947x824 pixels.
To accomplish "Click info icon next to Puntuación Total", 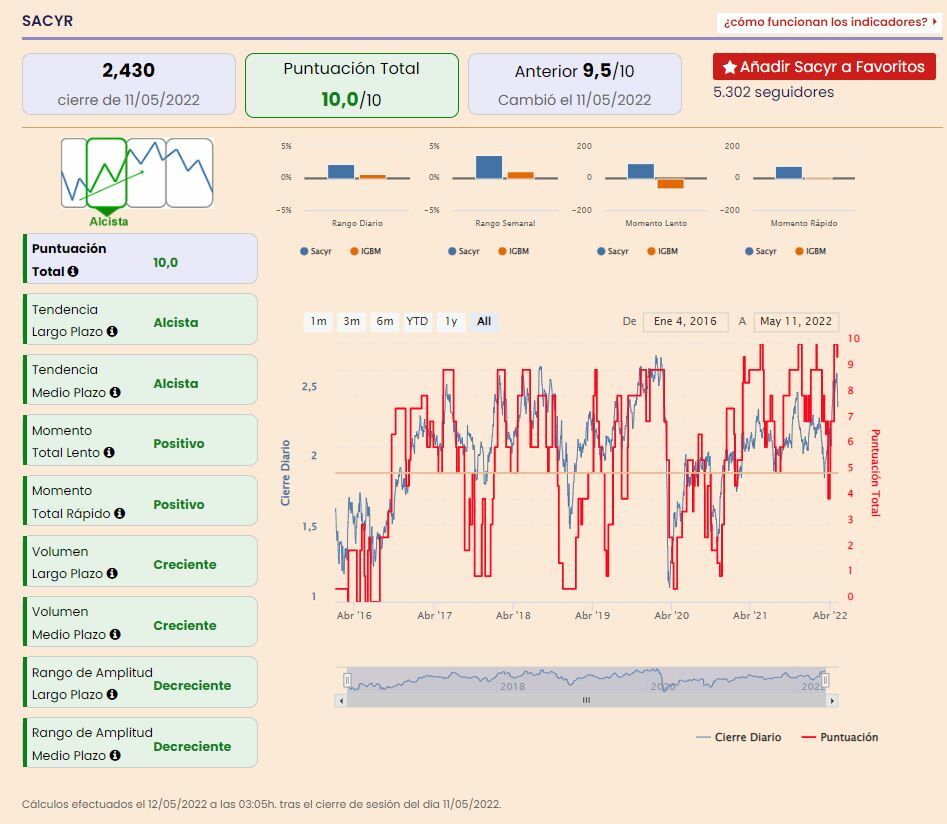I will pos(73,271).
